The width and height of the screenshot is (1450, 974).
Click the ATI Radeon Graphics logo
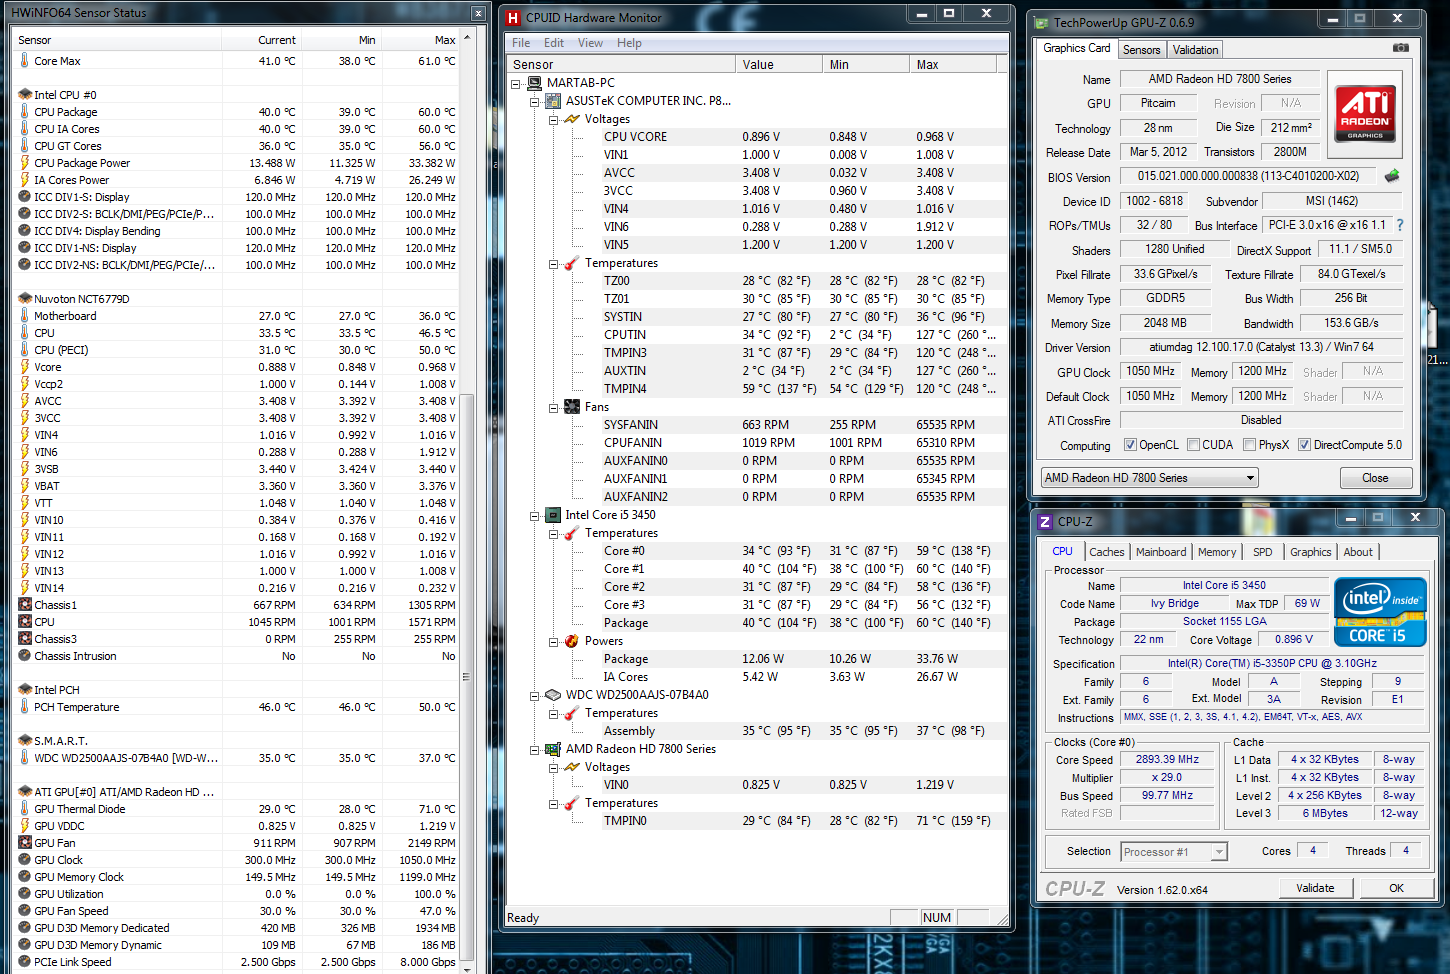point(1365,112)
